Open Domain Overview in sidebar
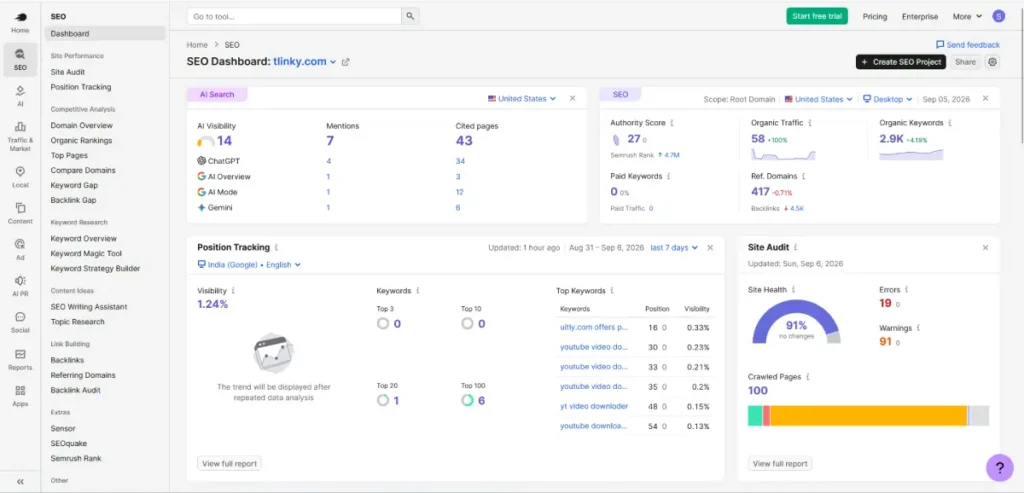This screenshot has height=493, width=1024. [x=82, y=125]
